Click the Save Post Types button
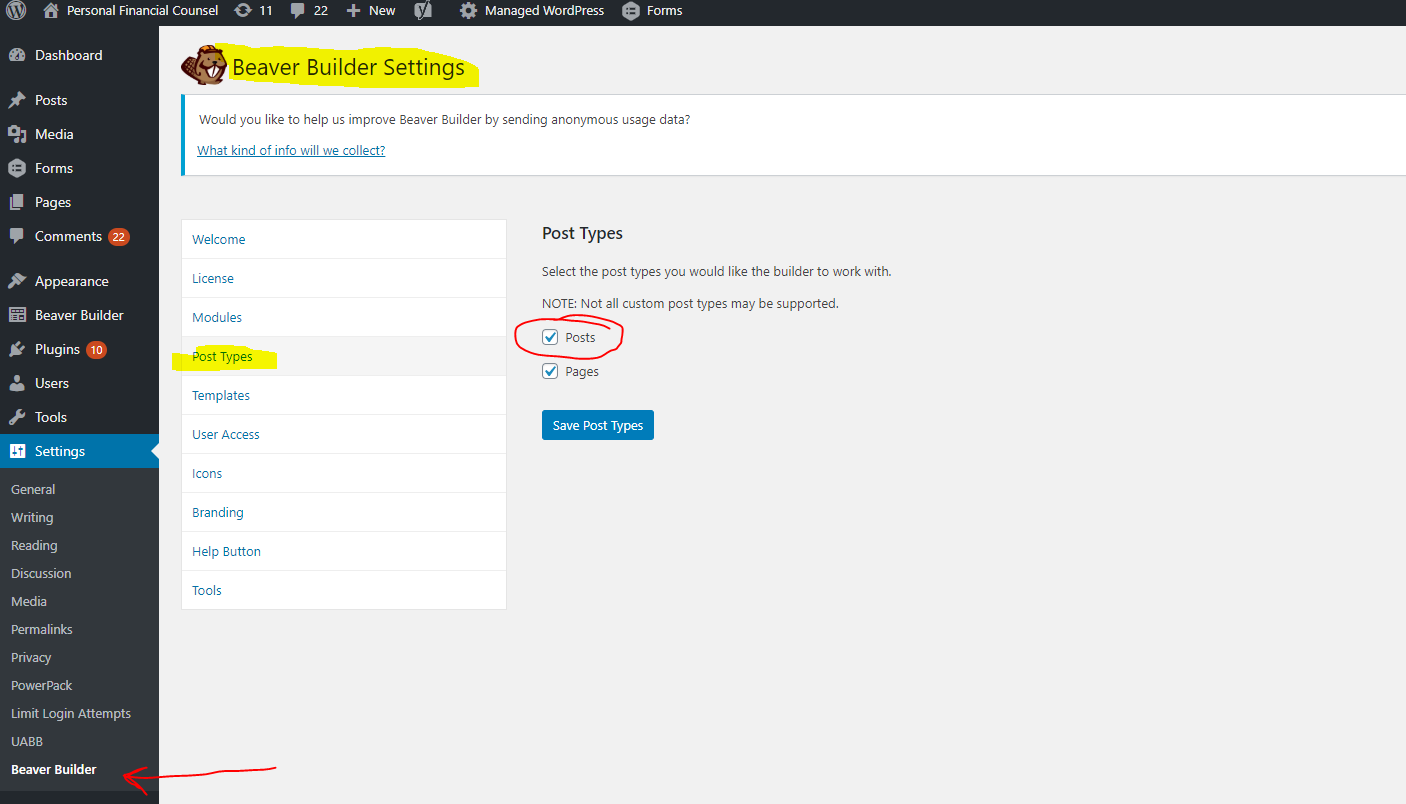 tap(598, 425)
